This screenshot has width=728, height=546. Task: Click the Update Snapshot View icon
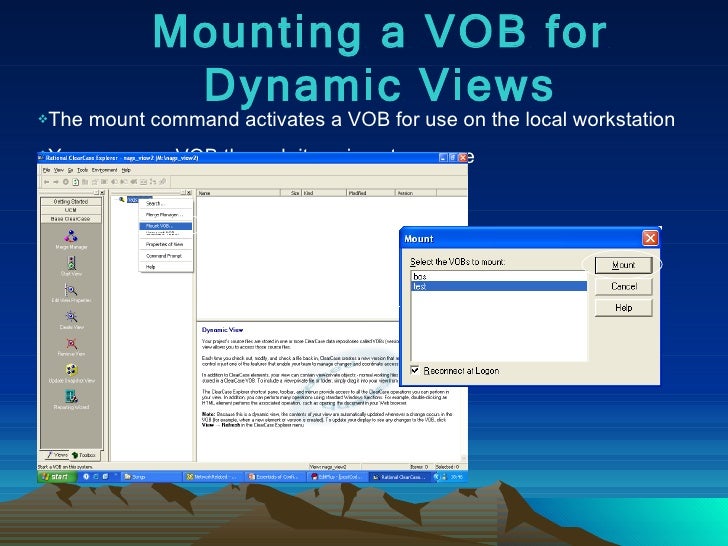pos(71,370)
